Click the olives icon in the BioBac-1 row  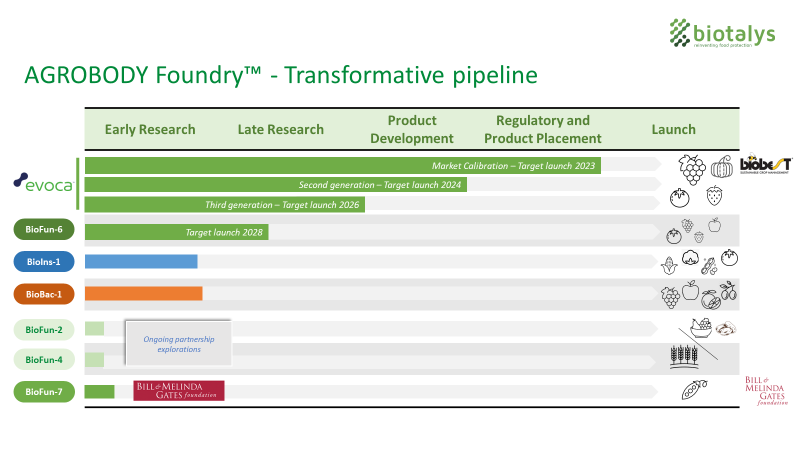(x=729, y=291)
